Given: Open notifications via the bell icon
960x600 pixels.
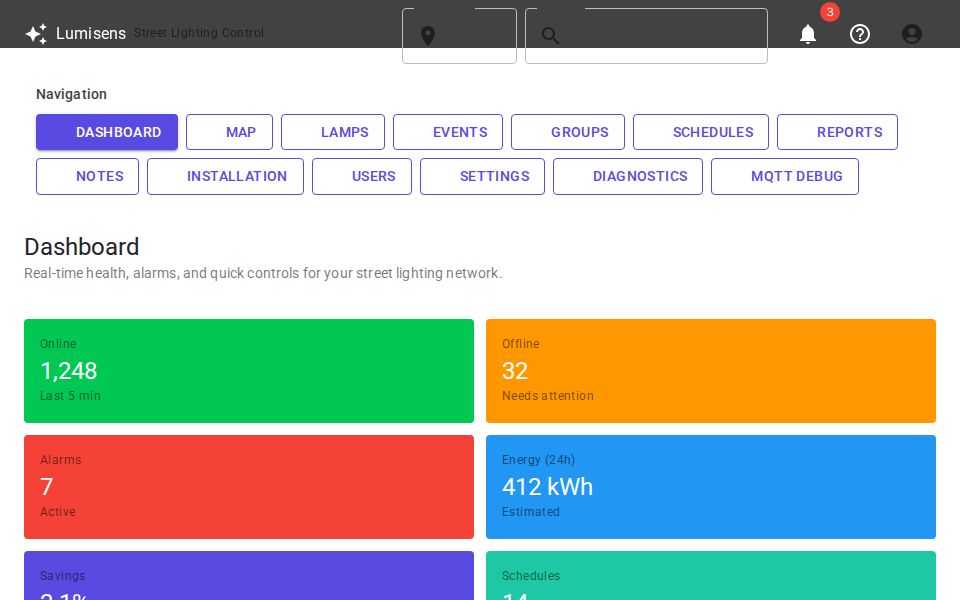Looking at the screenshot, I should 808,34.
